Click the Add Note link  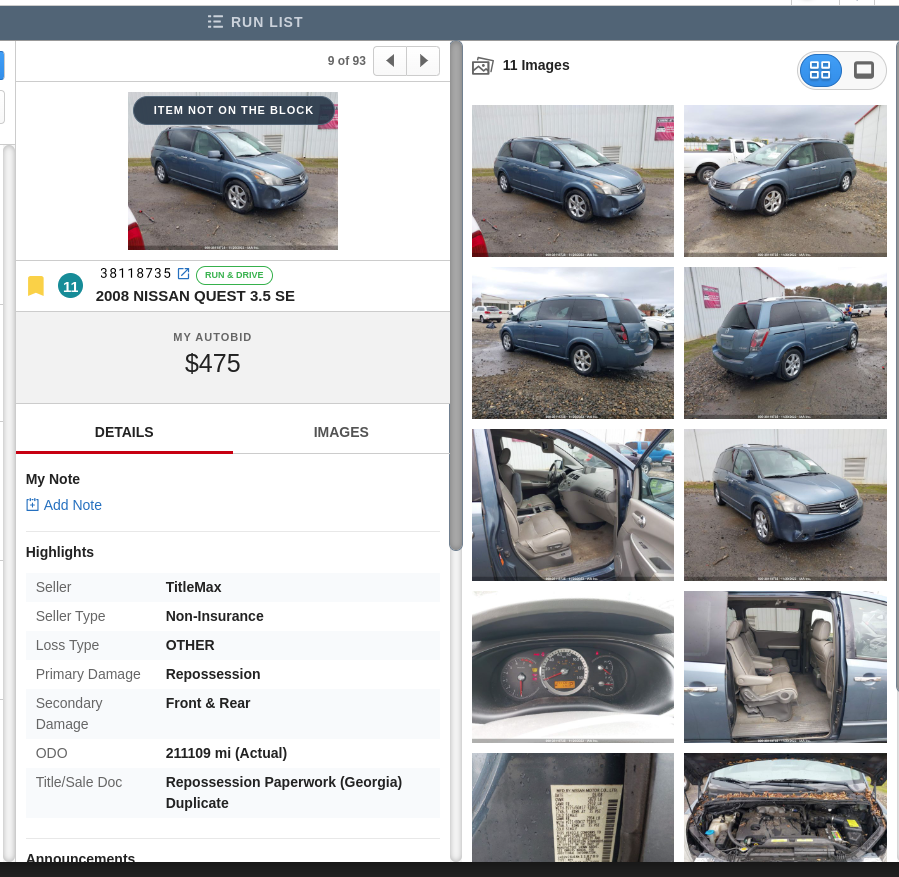(x=73, y=505)
